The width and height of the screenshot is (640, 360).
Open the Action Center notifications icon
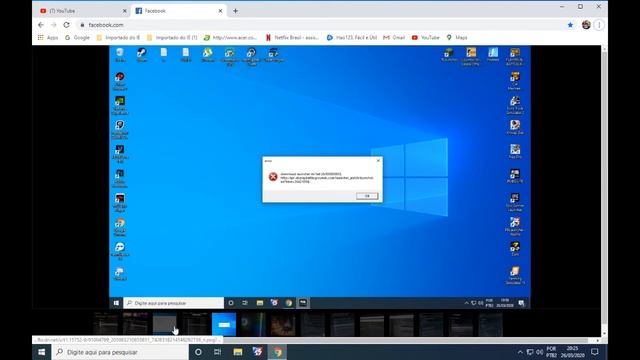pos(595,352)
